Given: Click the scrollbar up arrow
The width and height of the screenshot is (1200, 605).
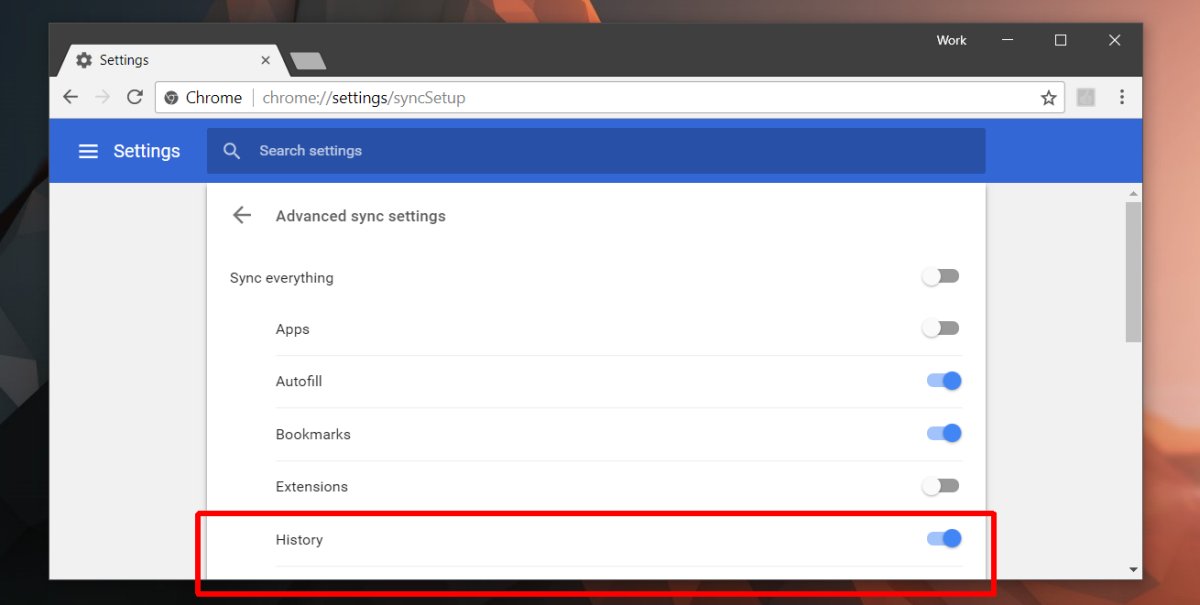Looking at the screenshot, I should [x=1133, y=192].
